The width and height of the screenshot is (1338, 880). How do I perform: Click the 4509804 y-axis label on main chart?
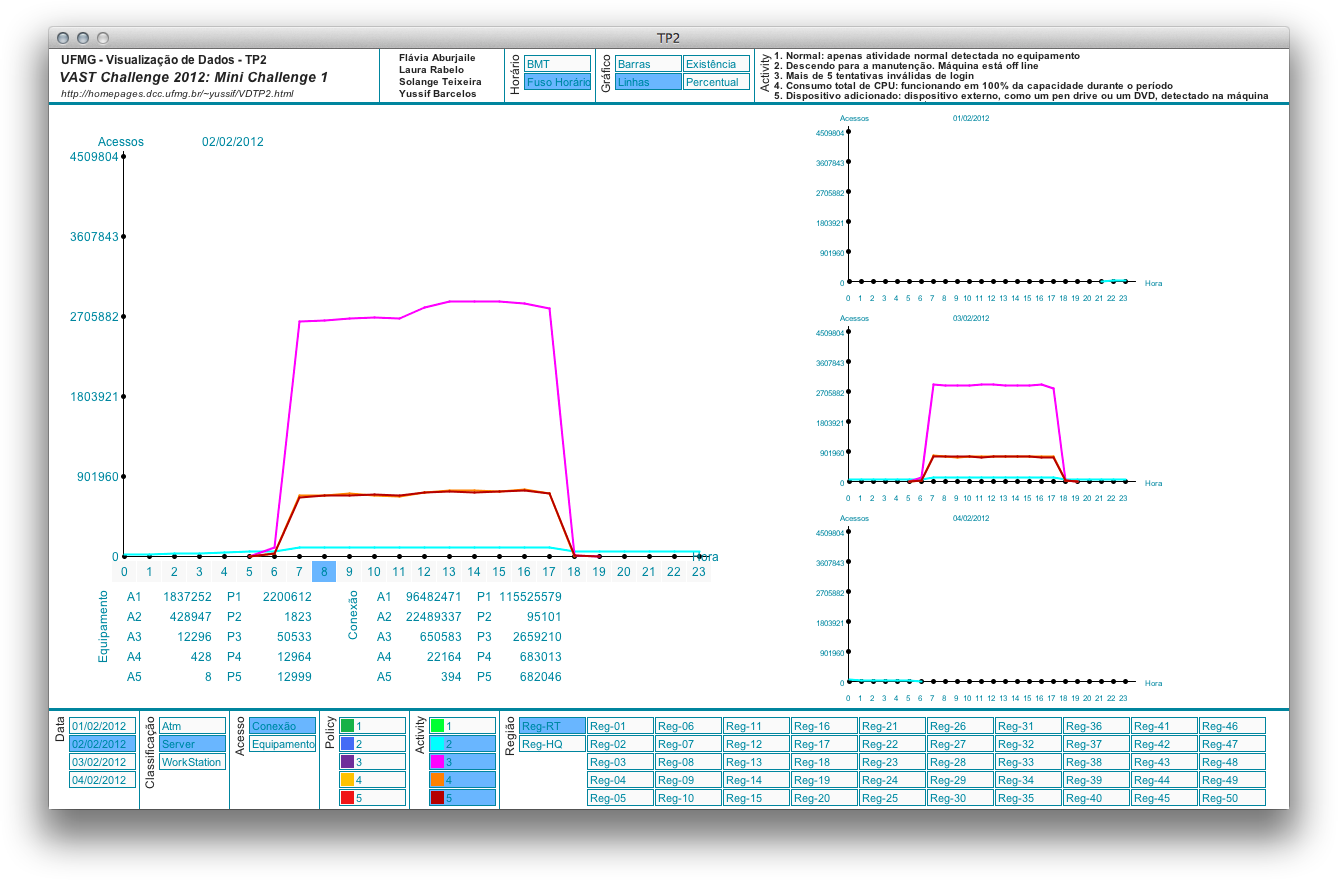point(93,157)
